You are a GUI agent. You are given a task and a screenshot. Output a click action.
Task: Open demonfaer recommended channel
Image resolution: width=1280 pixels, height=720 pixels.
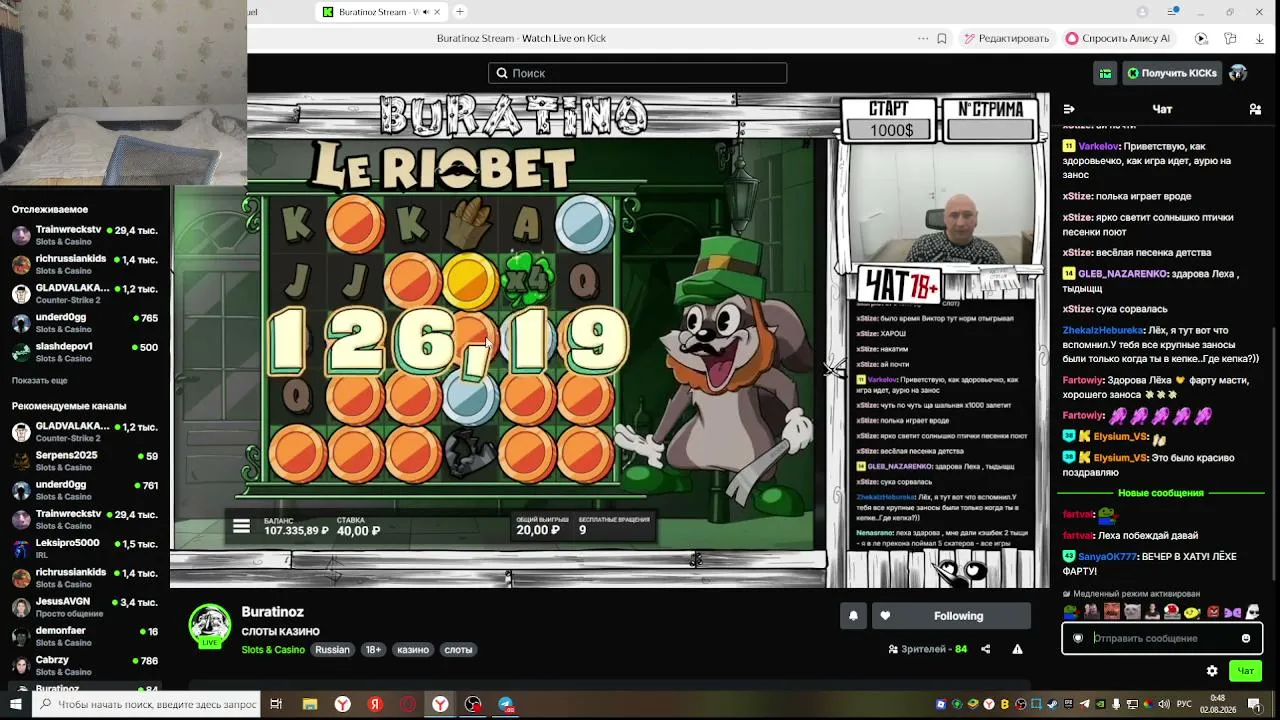click(x=85, y=635)
